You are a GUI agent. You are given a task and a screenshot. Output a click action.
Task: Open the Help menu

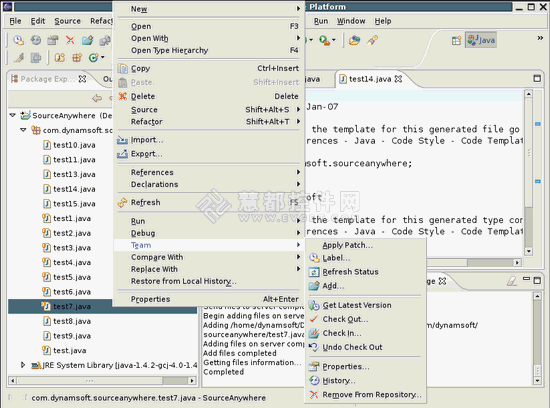pyautogui.click(x=383, y=21)
